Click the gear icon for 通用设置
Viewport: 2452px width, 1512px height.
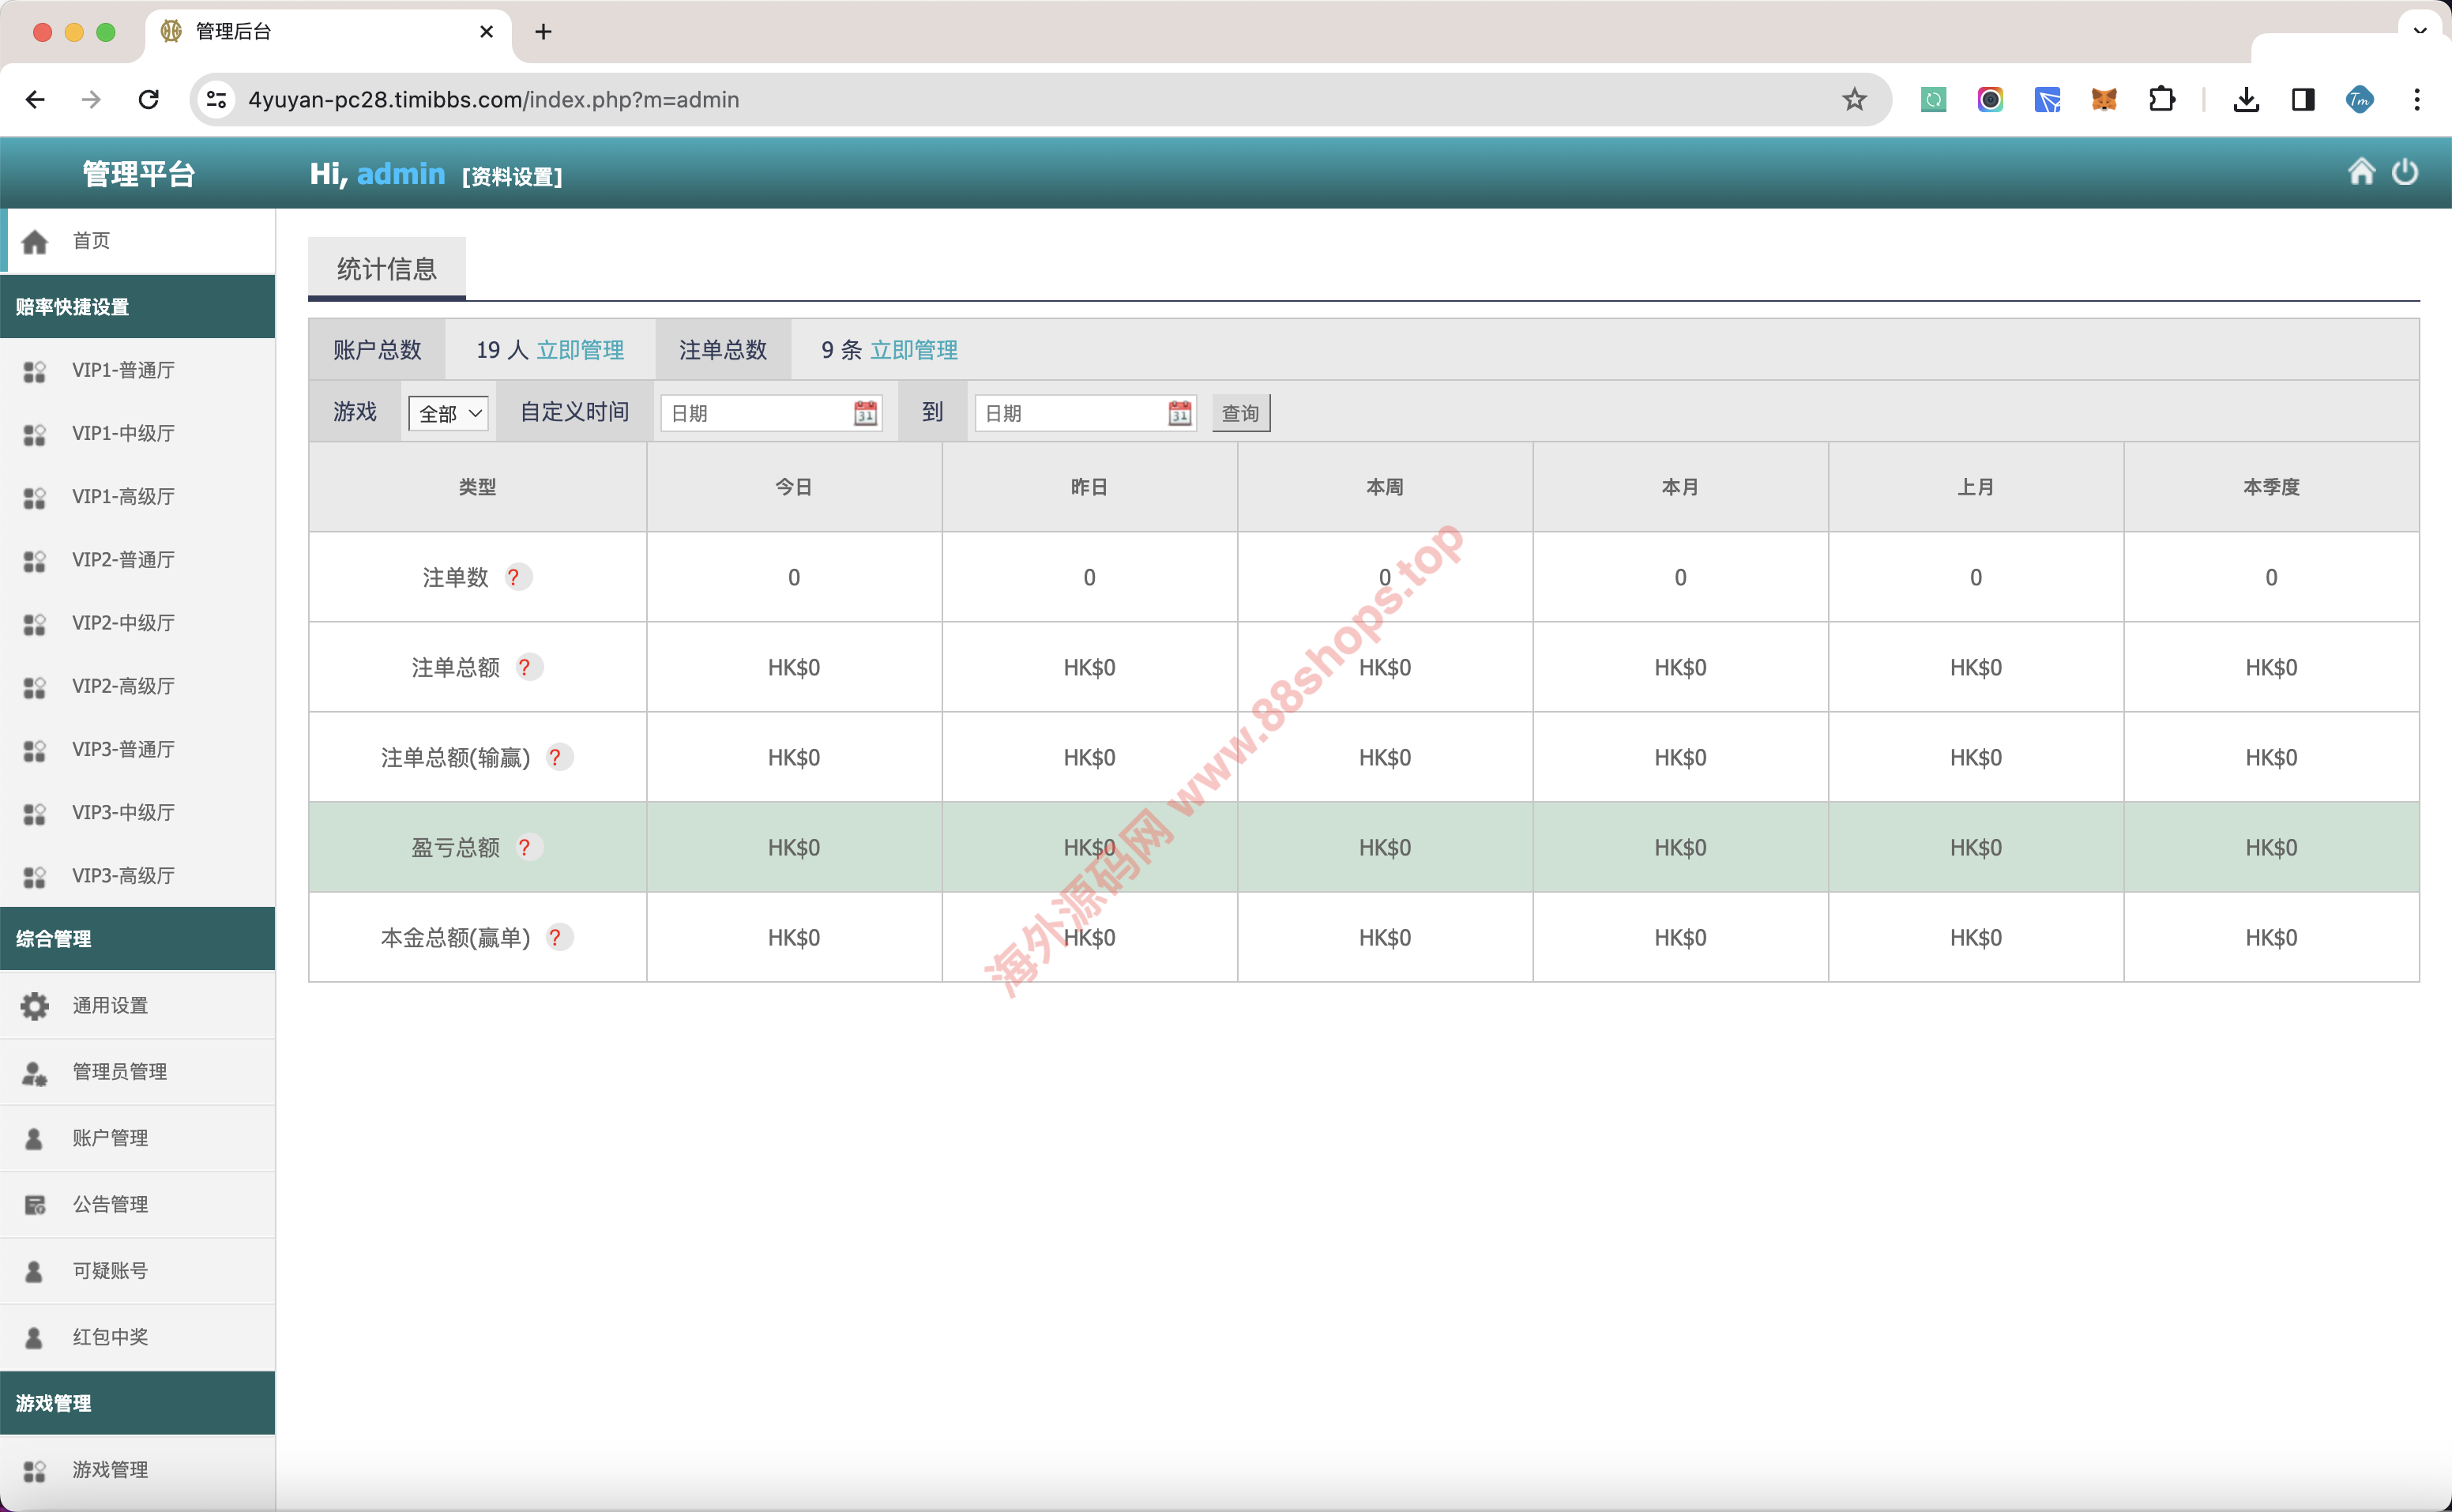coord(35,1005)
